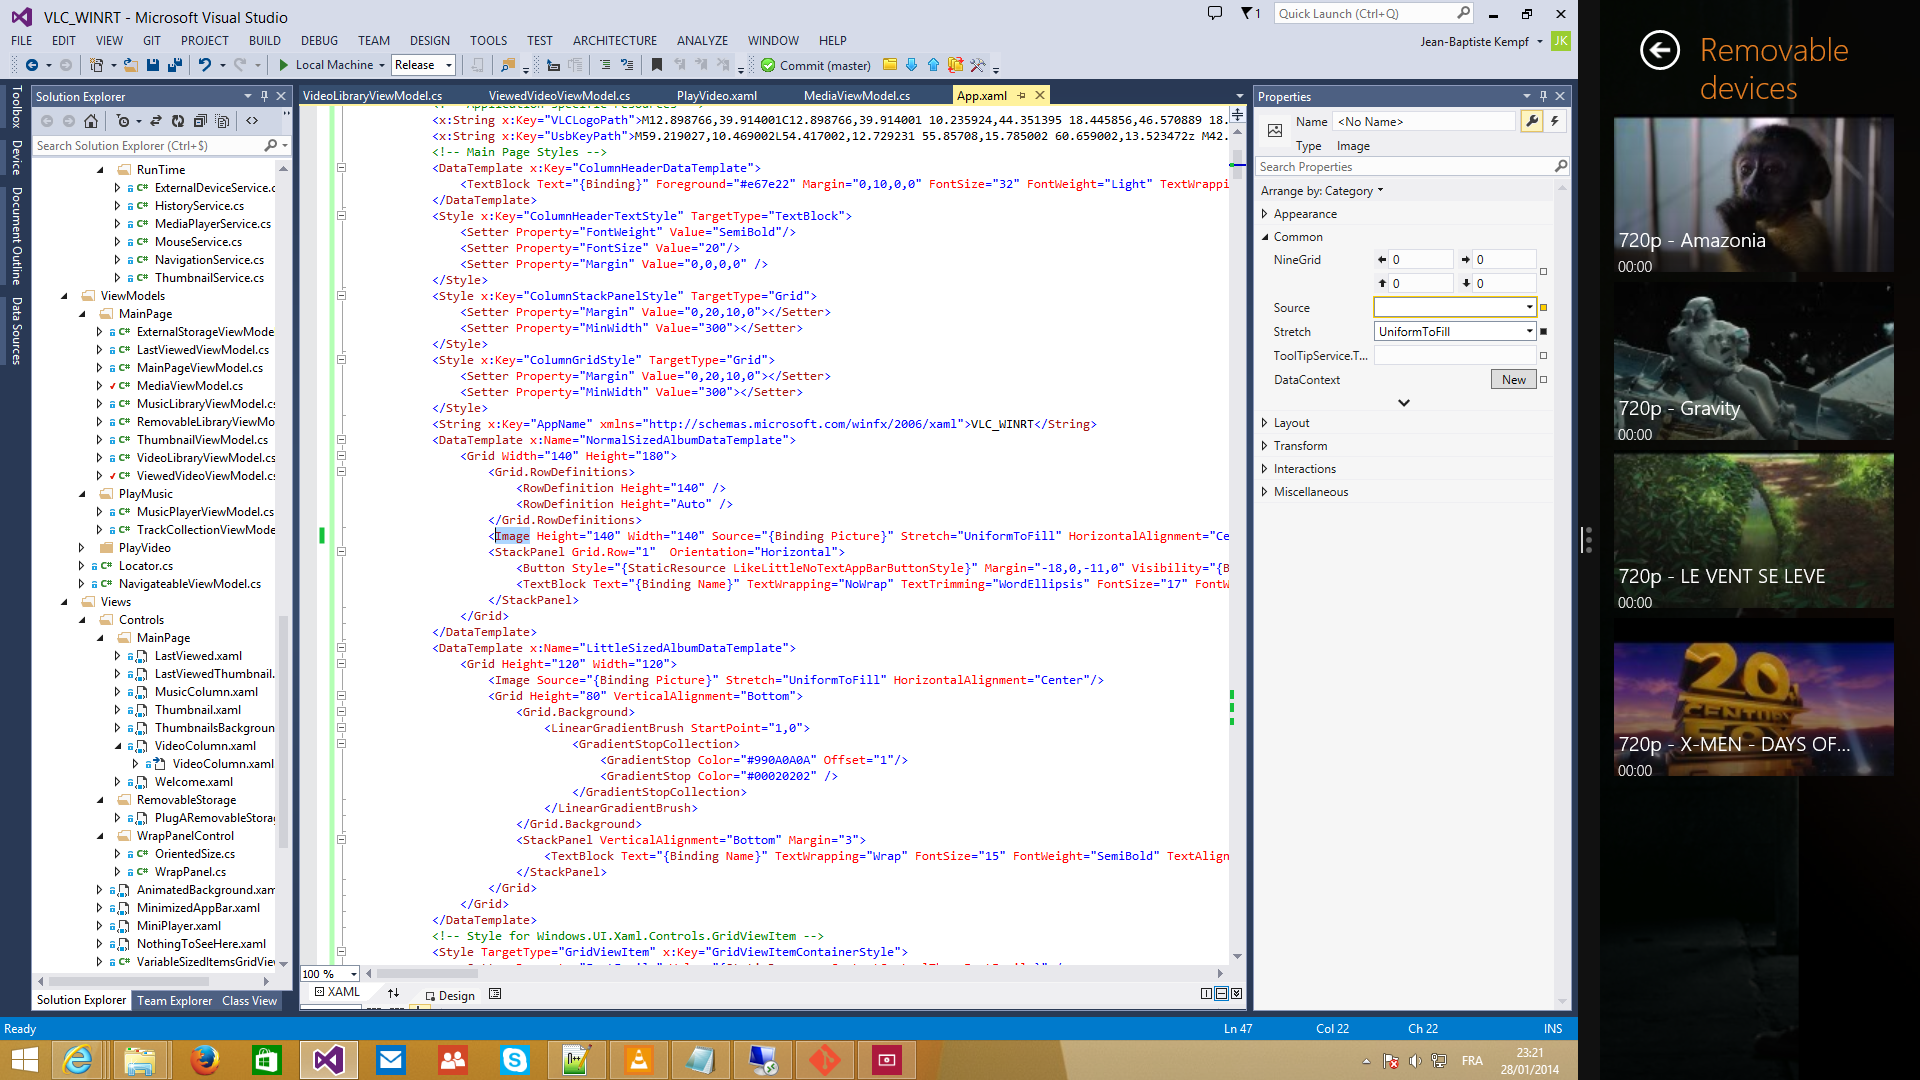This screenshot has height=1080, width=1920.
Task: Click the Source property marker square
Action: [1543, 308]
